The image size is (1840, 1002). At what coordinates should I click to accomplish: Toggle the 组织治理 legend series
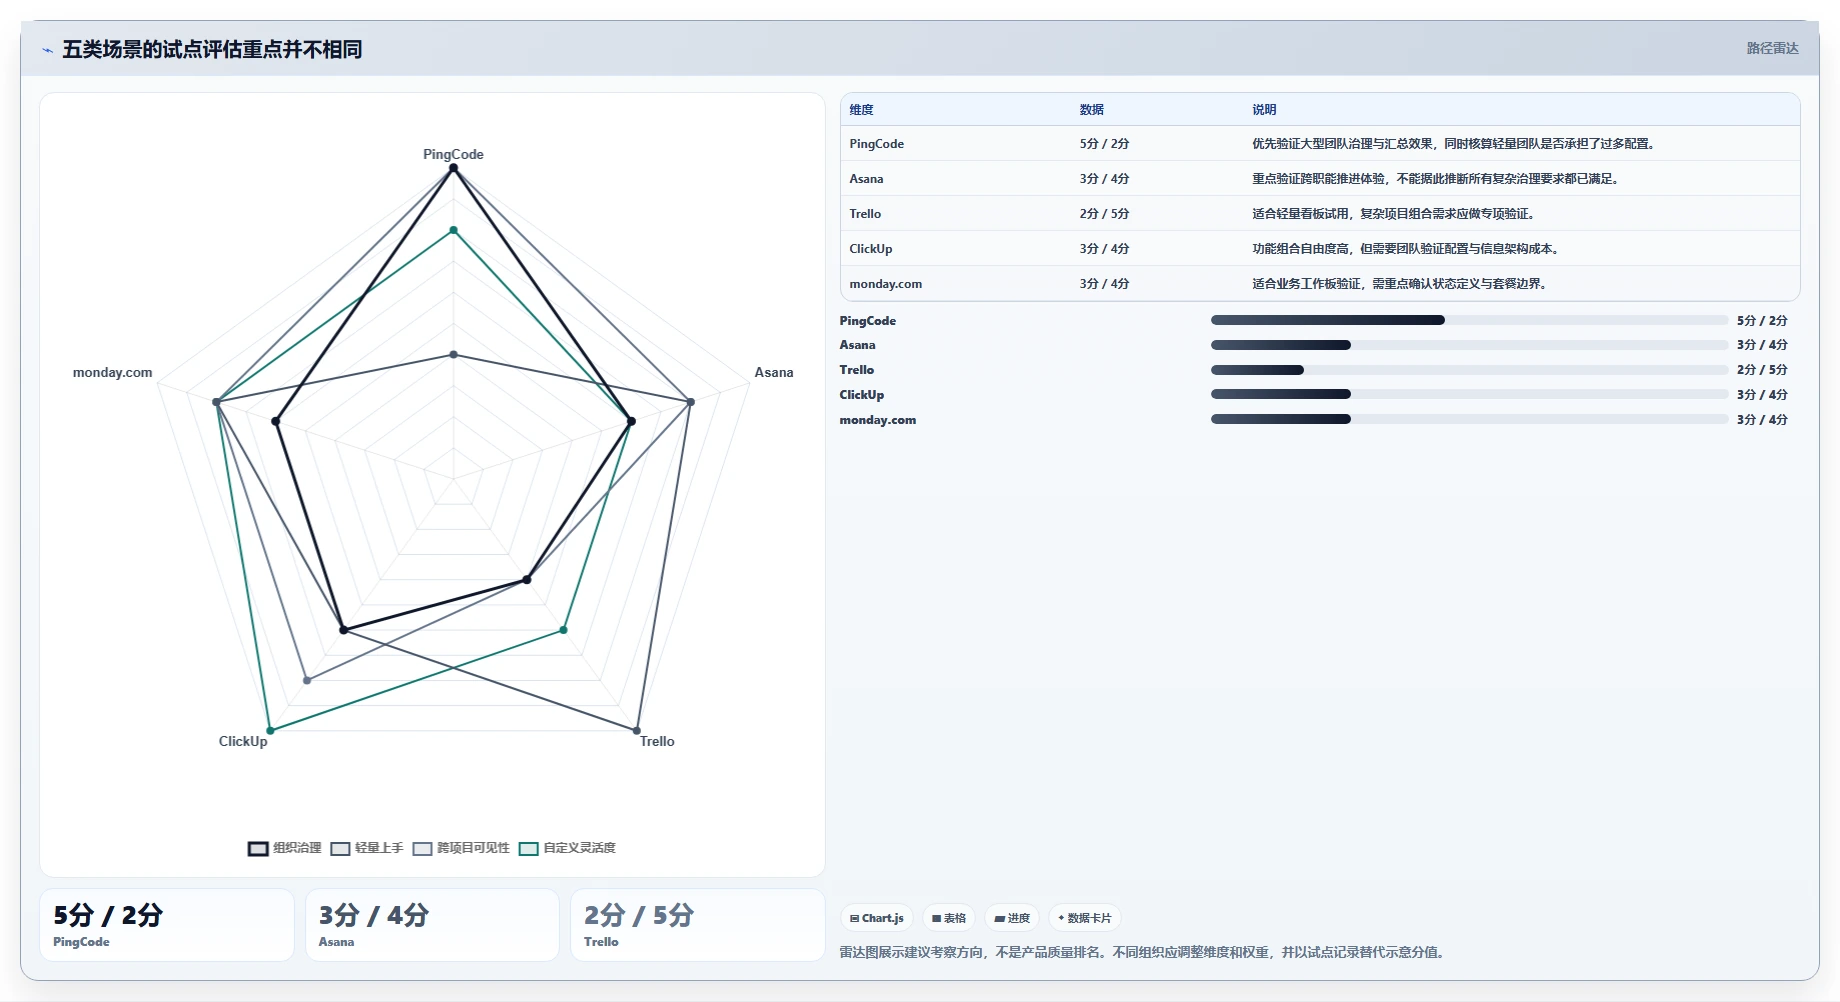point(285,848)
